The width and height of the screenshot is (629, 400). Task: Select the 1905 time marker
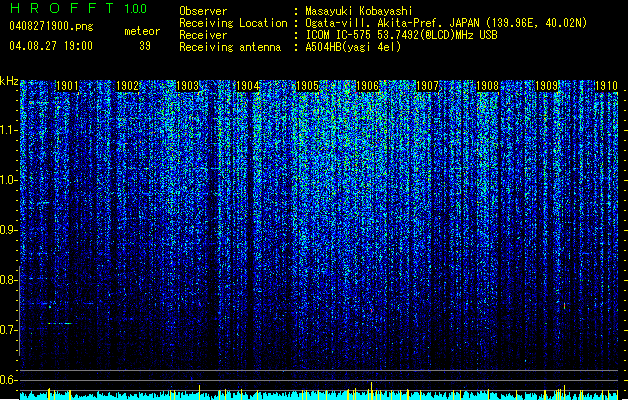click(x=307, y=86)
